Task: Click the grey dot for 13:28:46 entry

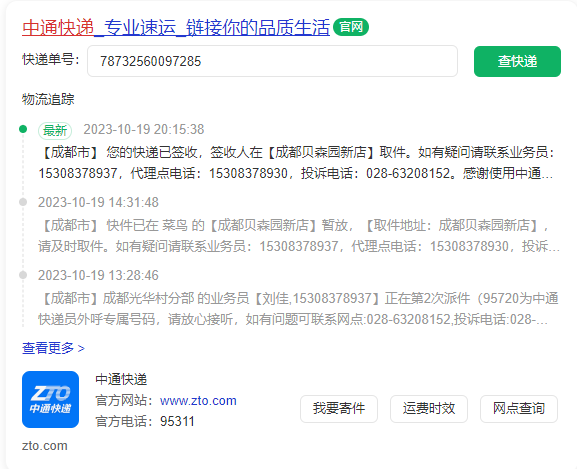Action: pos(23,275)
